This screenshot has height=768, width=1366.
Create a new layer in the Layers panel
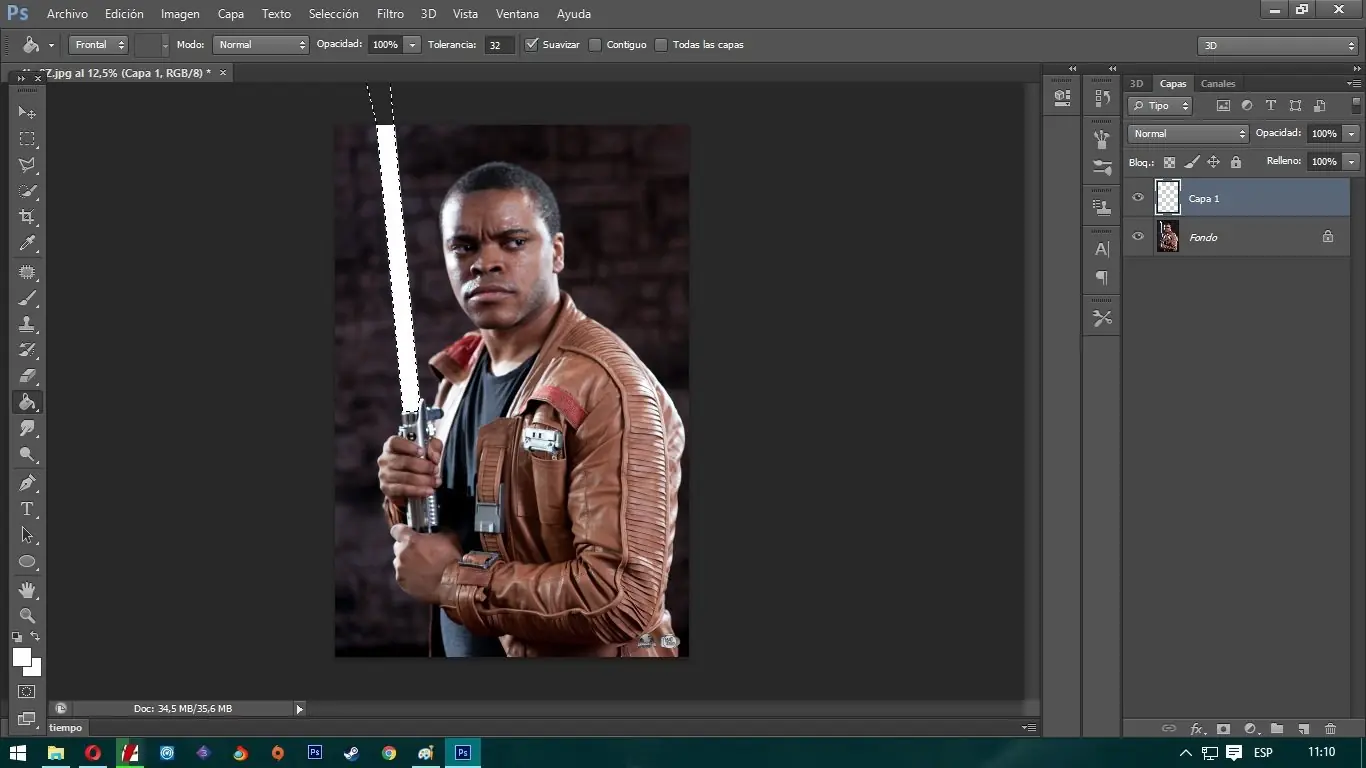click(x=1303, y=729)
